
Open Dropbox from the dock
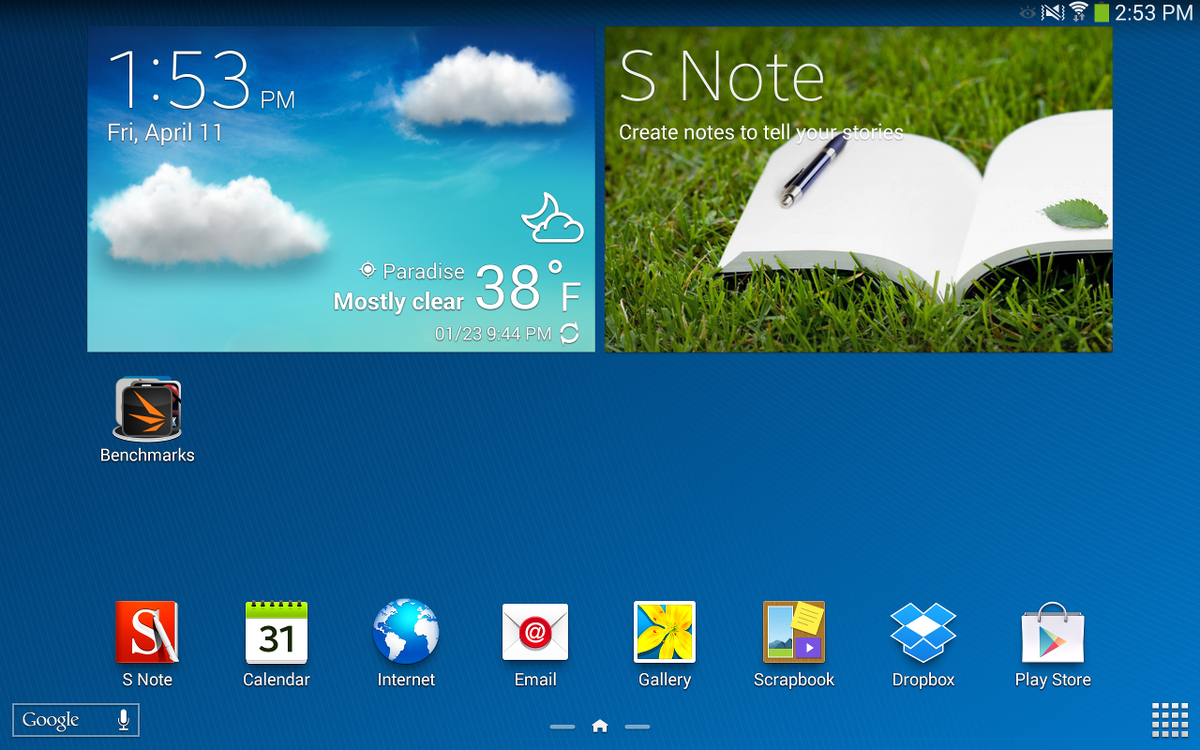tap(923, 632)
